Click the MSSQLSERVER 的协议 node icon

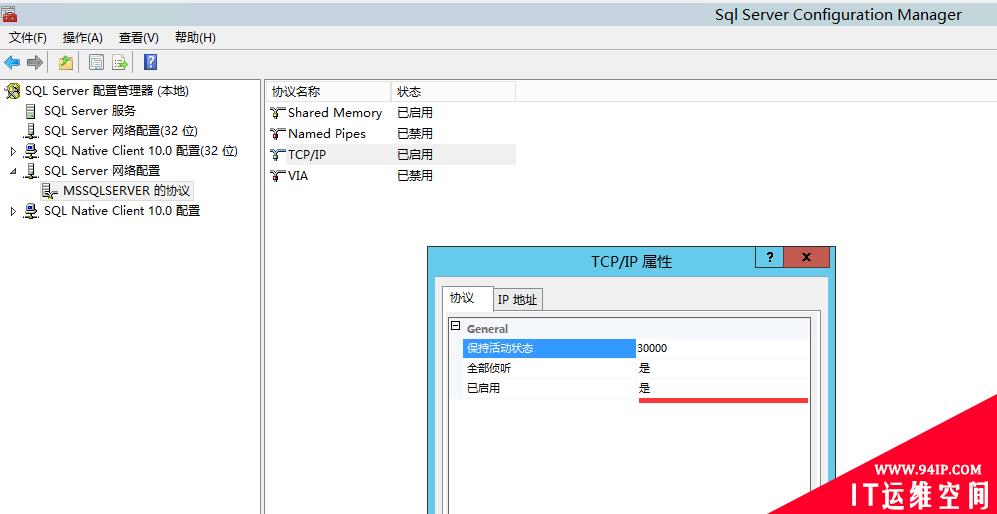[x=50, y=191]
